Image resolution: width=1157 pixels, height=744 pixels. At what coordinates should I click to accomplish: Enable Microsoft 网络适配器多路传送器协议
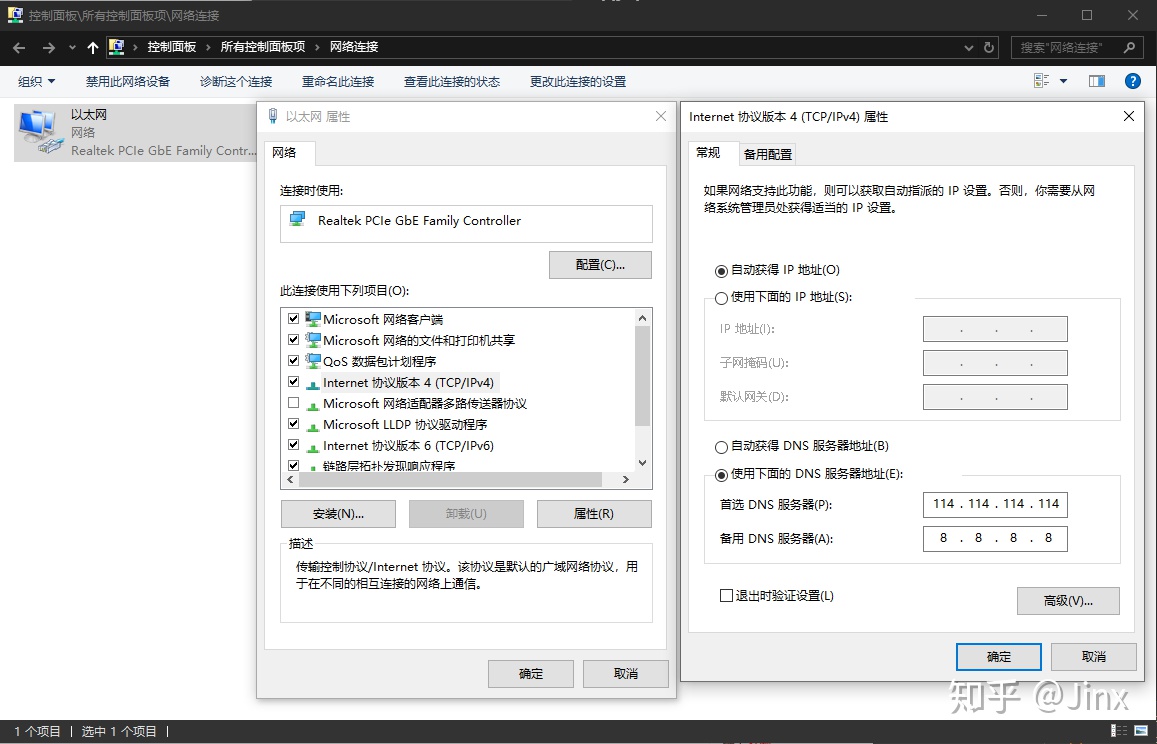click(293, 403)
